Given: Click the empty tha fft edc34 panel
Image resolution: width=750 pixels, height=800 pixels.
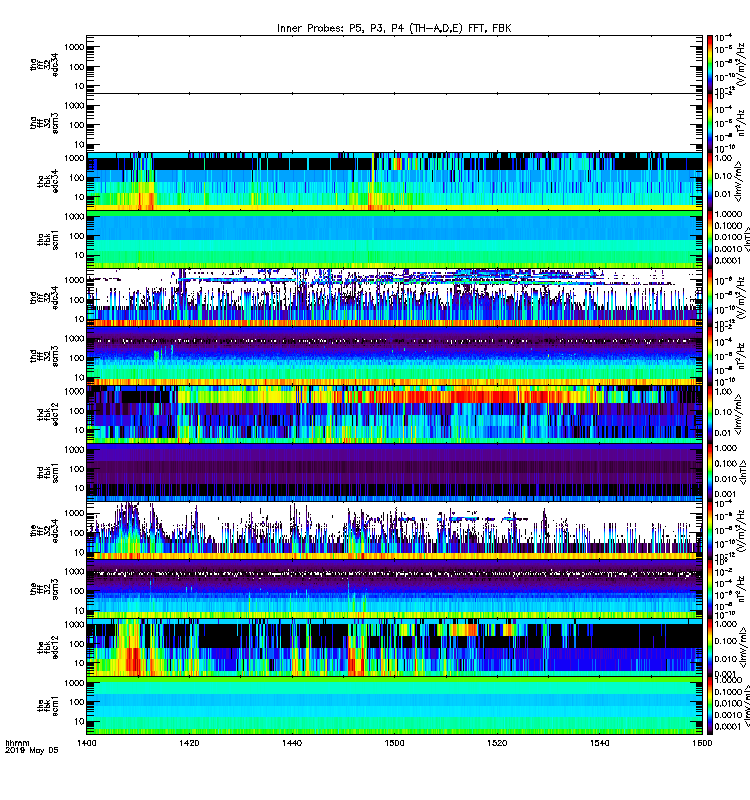Looking at the screenshot, I should pyautogui.click(x=394, y=64).
